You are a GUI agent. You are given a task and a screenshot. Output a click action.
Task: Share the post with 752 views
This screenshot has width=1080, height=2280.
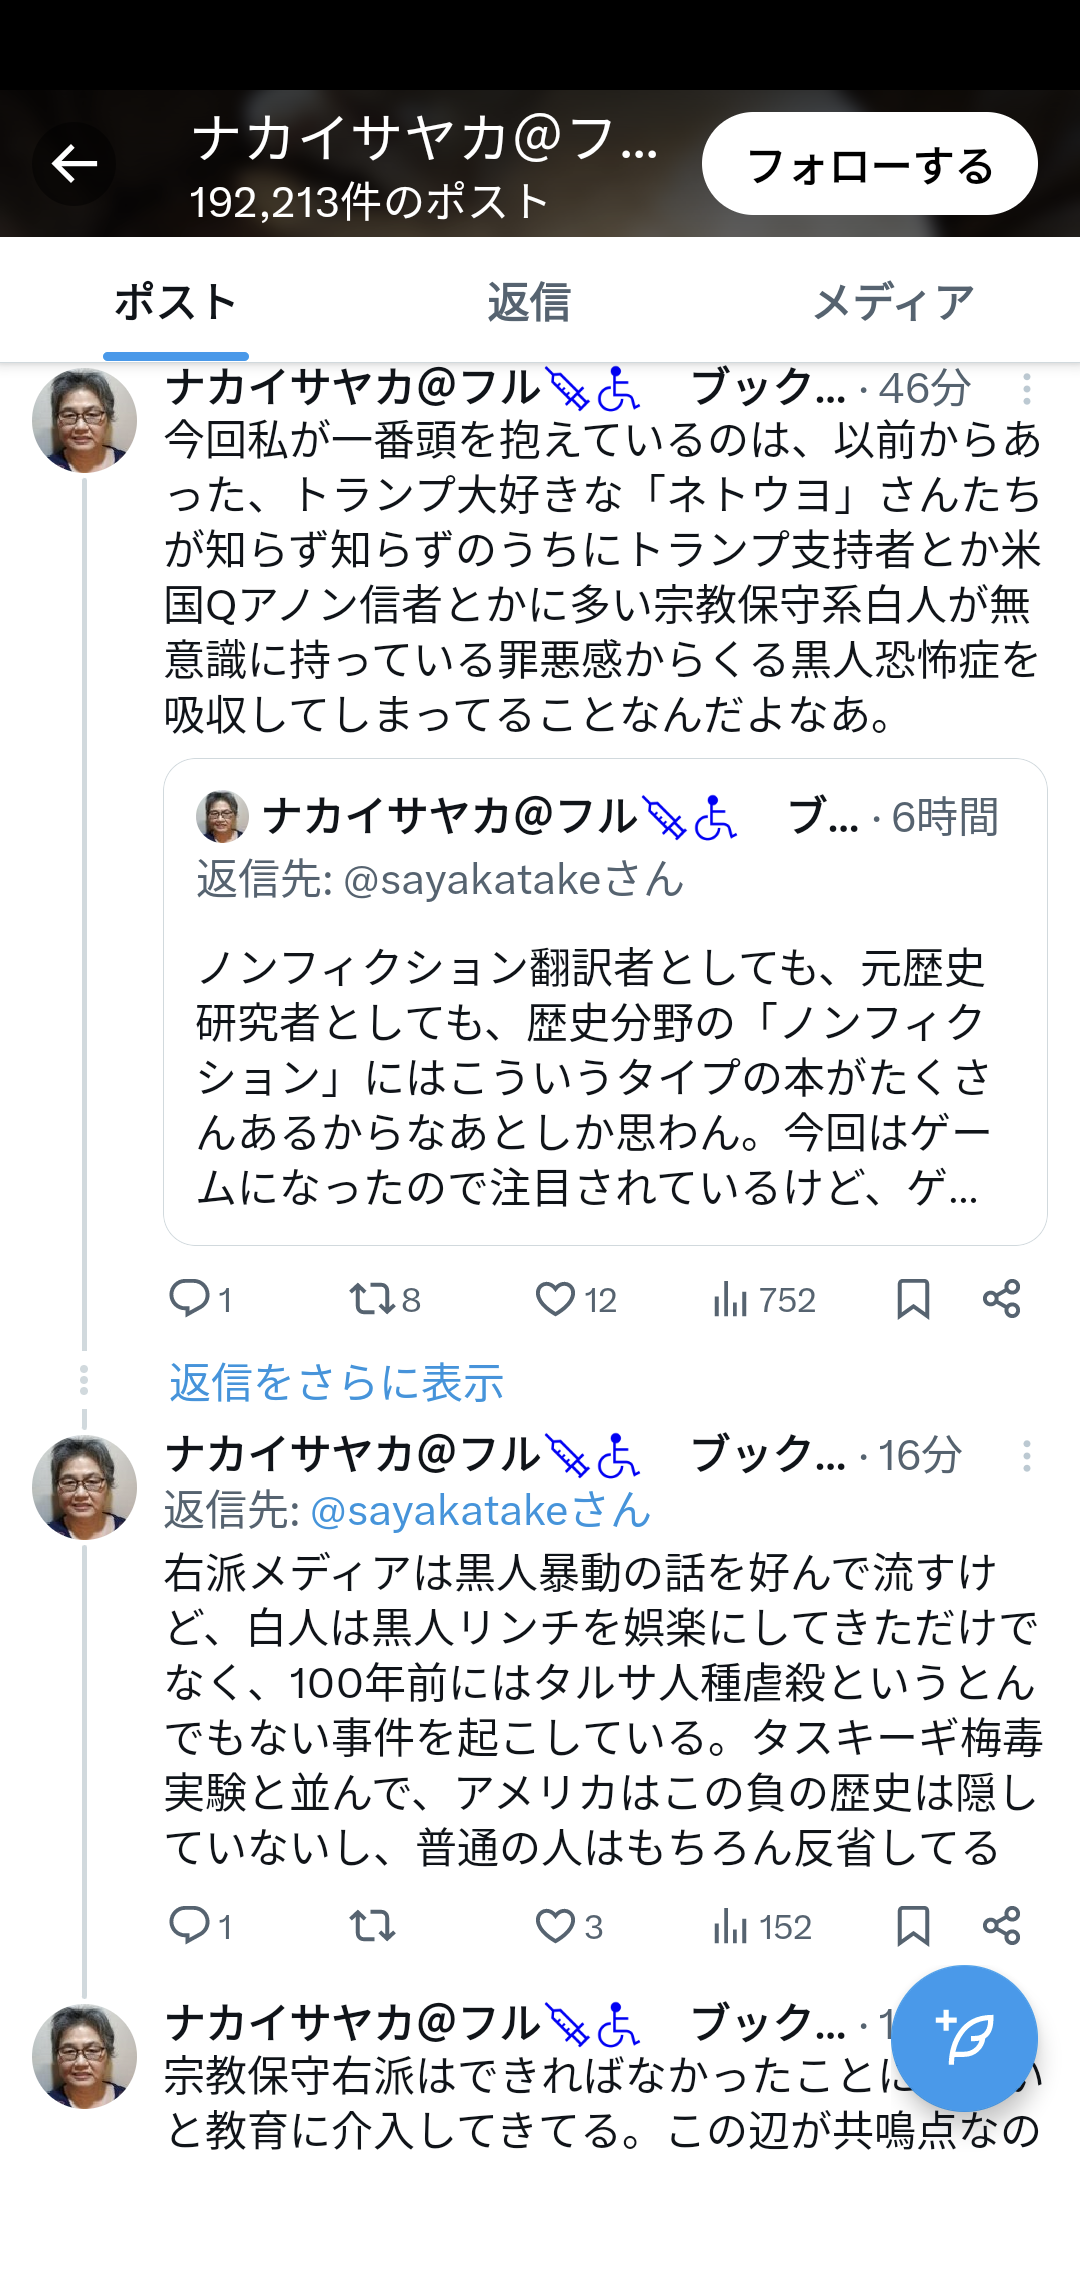click(x=1001, y=1299)
